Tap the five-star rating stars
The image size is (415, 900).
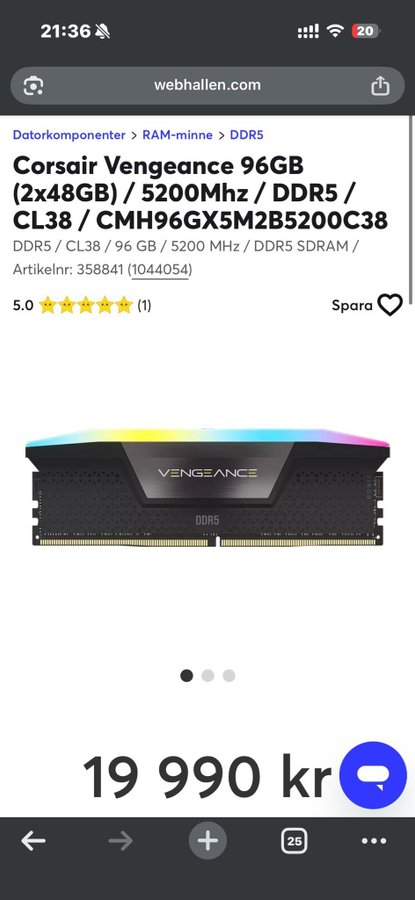pos(86,305)
